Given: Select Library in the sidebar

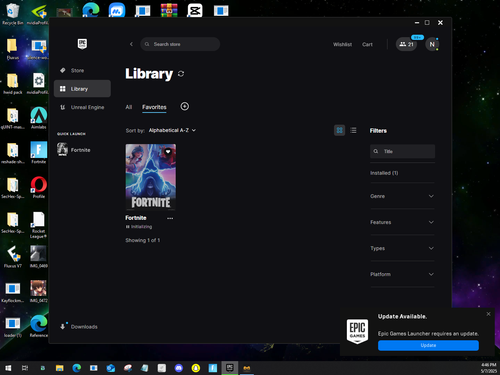Looking at the screenshot, I should [82, 89].
